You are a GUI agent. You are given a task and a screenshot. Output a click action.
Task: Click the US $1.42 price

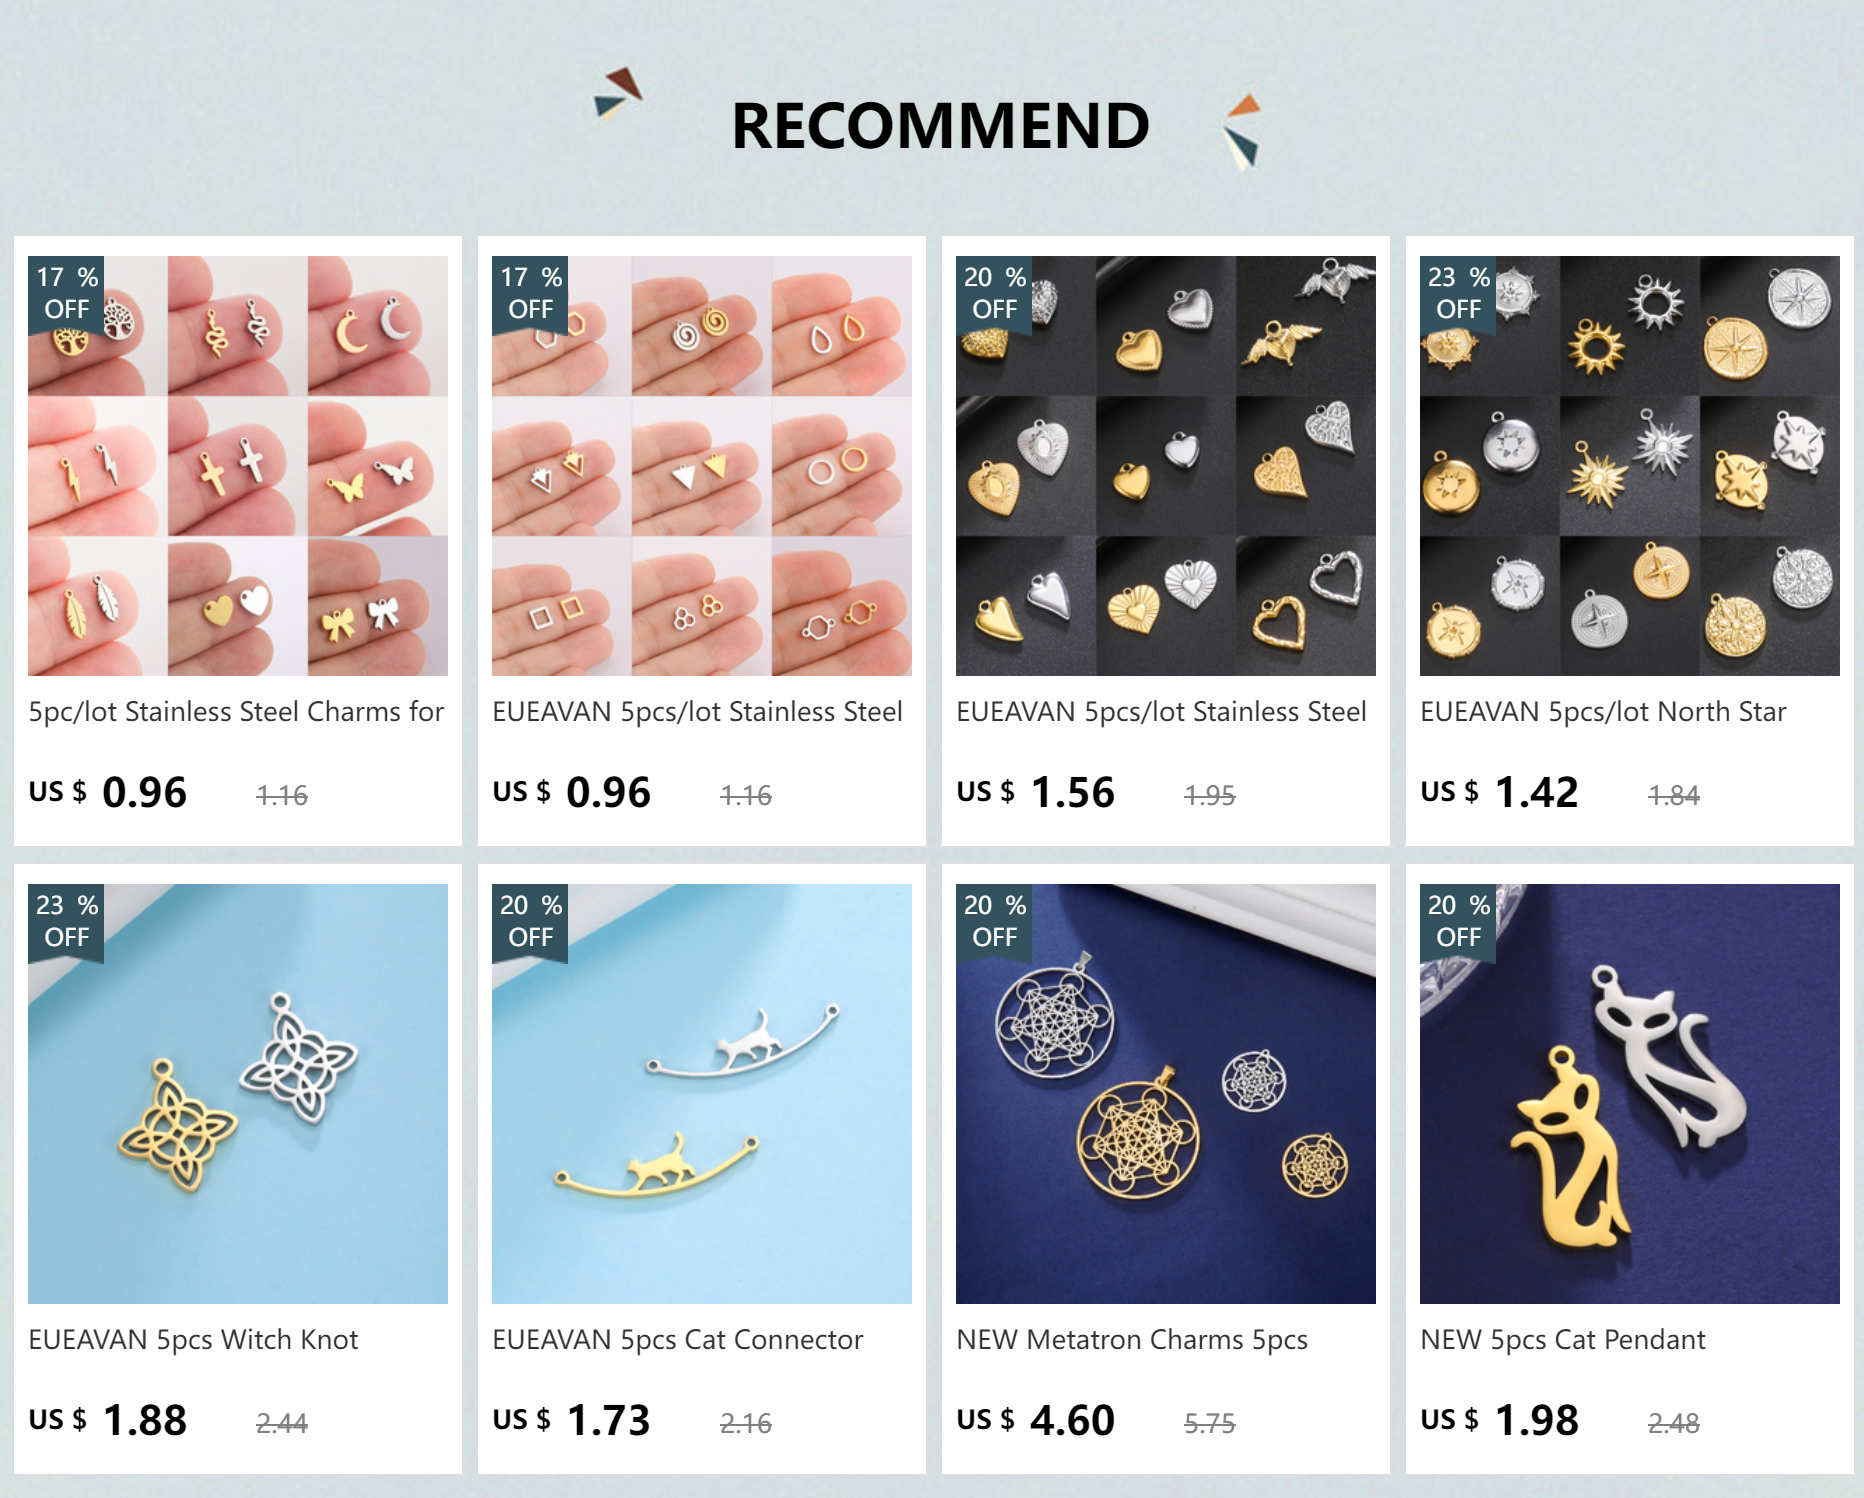(1500, 792)
